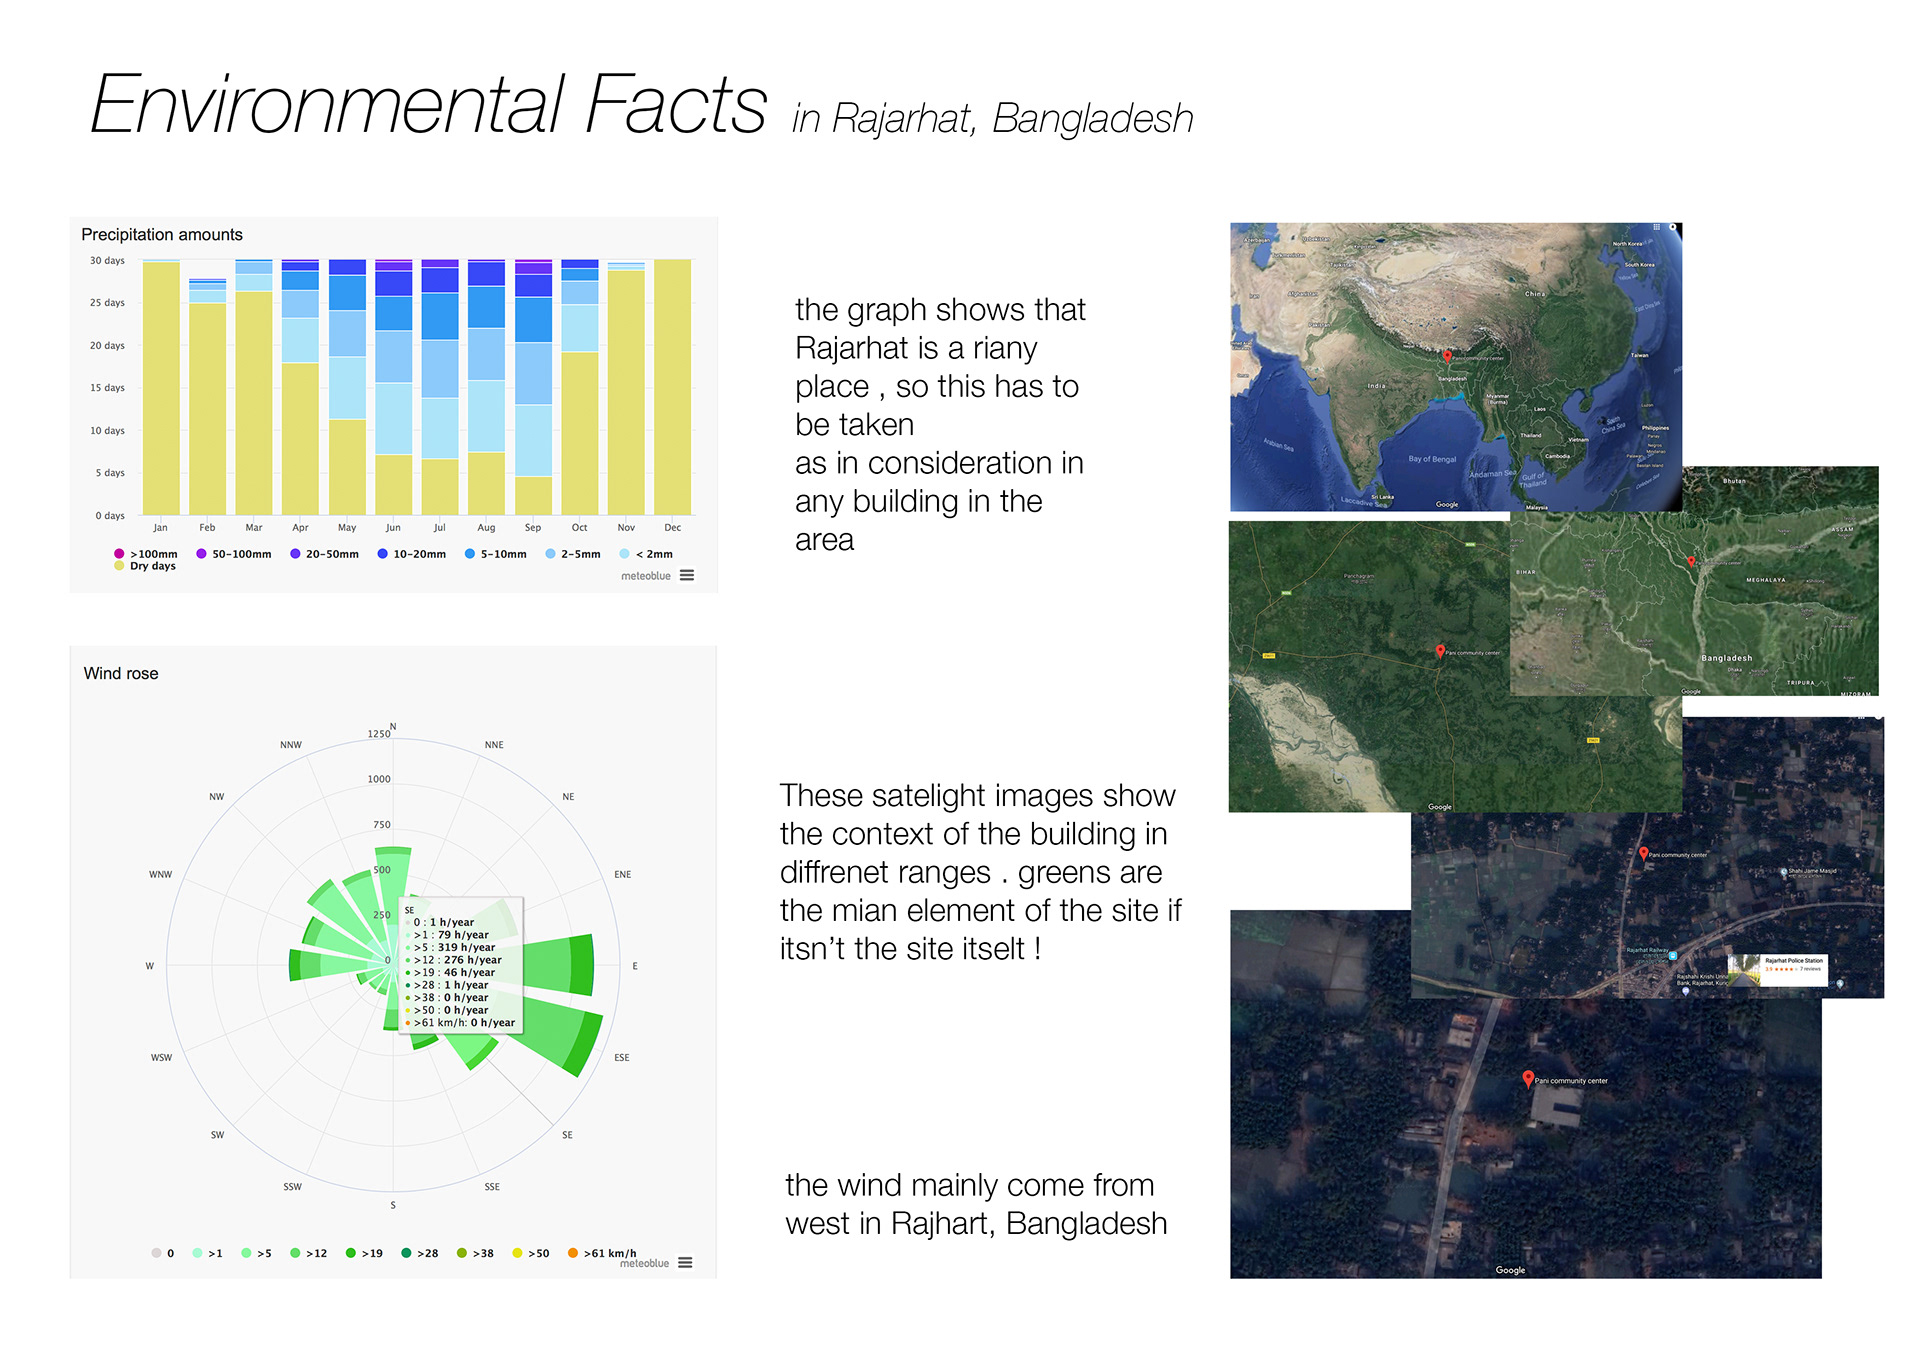The image size is (1920, 1357).
Task: Click the < 2mm light blue legend swatch
Action: coord(624,554)
